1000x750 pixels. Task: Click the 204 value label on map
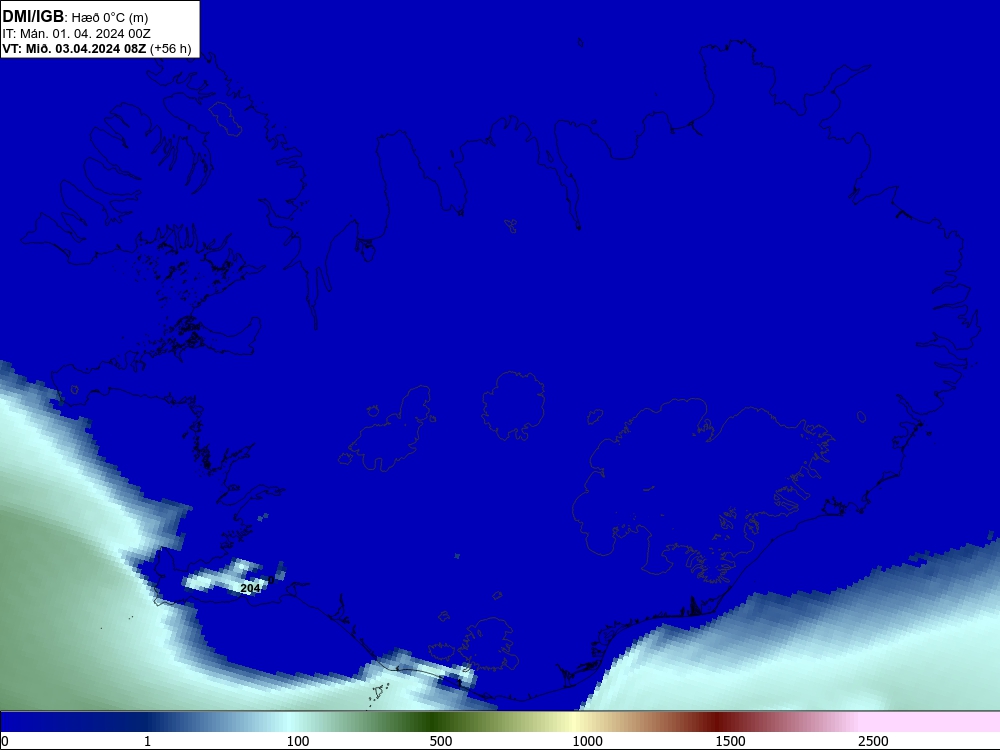tap(250, 588)
